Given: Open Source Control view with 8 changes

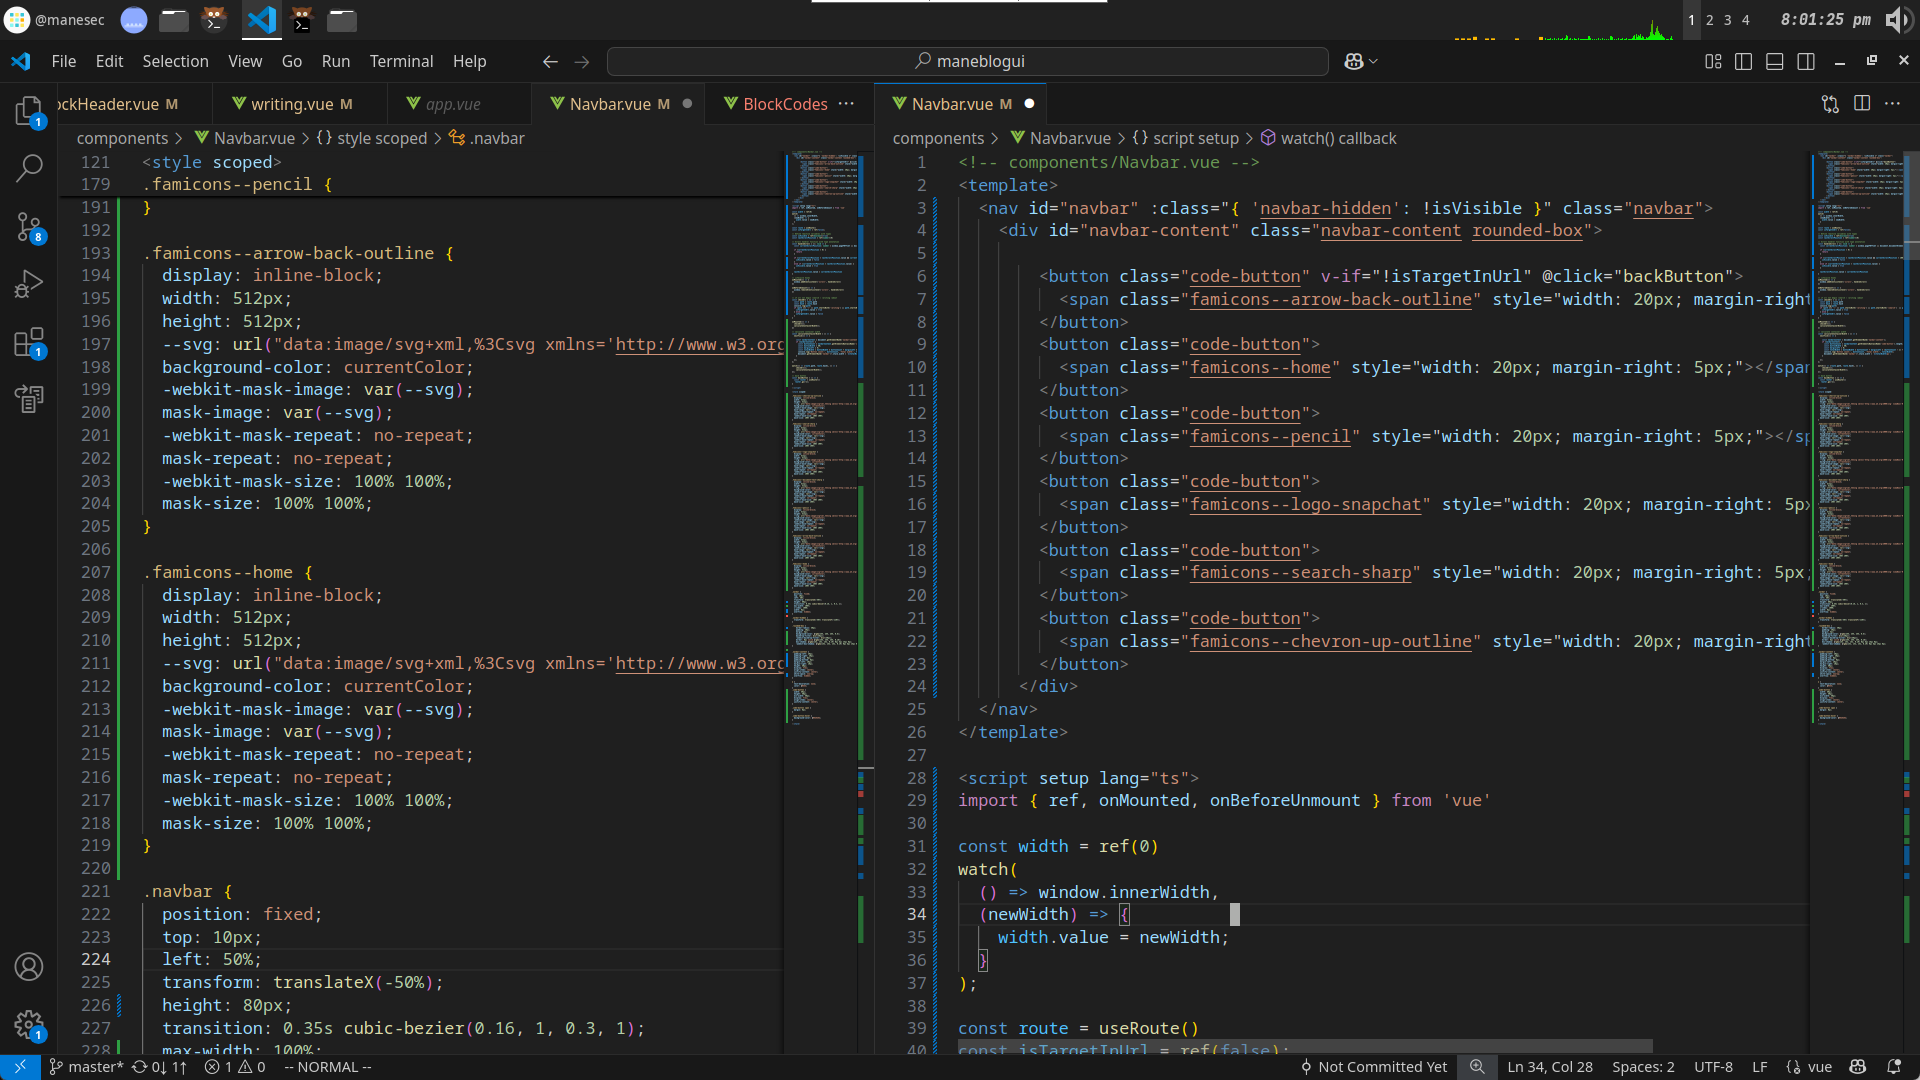Looking at the screenshot, I should [29, 227].
